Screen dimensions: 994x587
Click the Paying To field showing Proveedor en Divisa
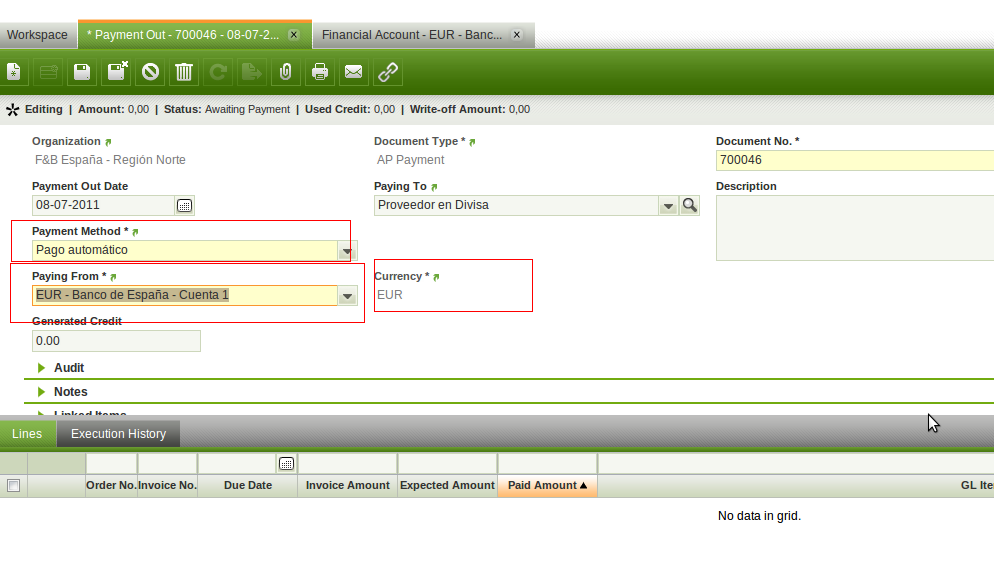tap(516, 205)
